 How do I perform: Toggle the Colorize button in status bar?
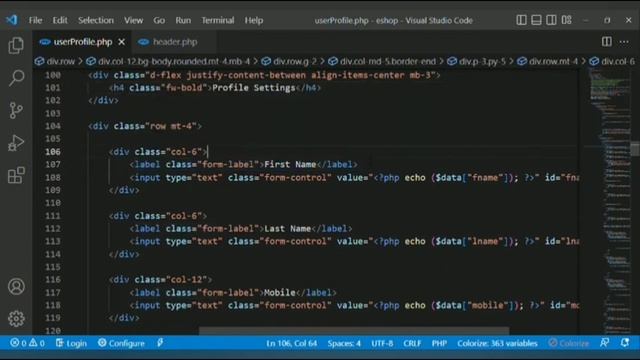[569, 343]
